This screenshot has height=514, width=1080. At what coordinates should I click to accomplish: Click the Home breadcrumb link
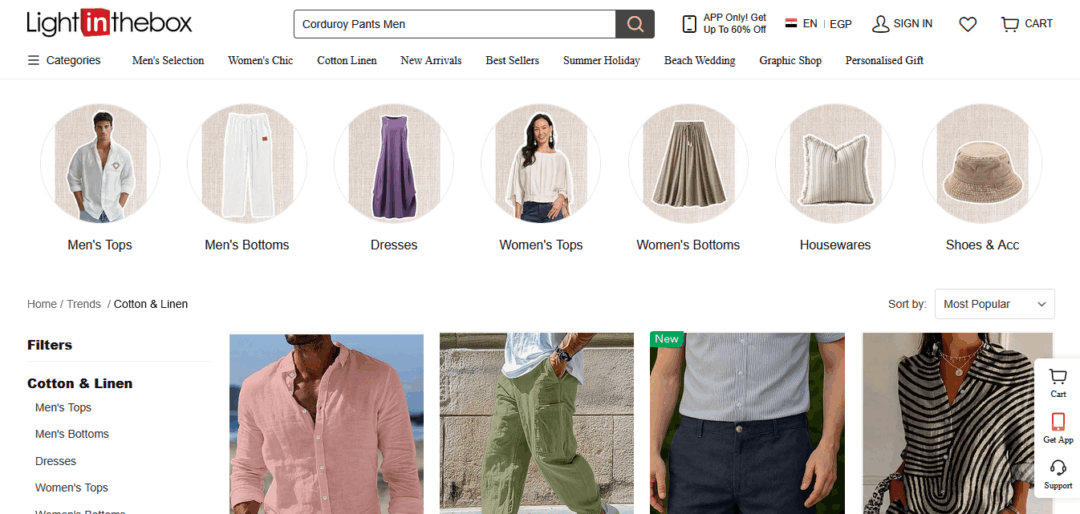pos(41,304)
